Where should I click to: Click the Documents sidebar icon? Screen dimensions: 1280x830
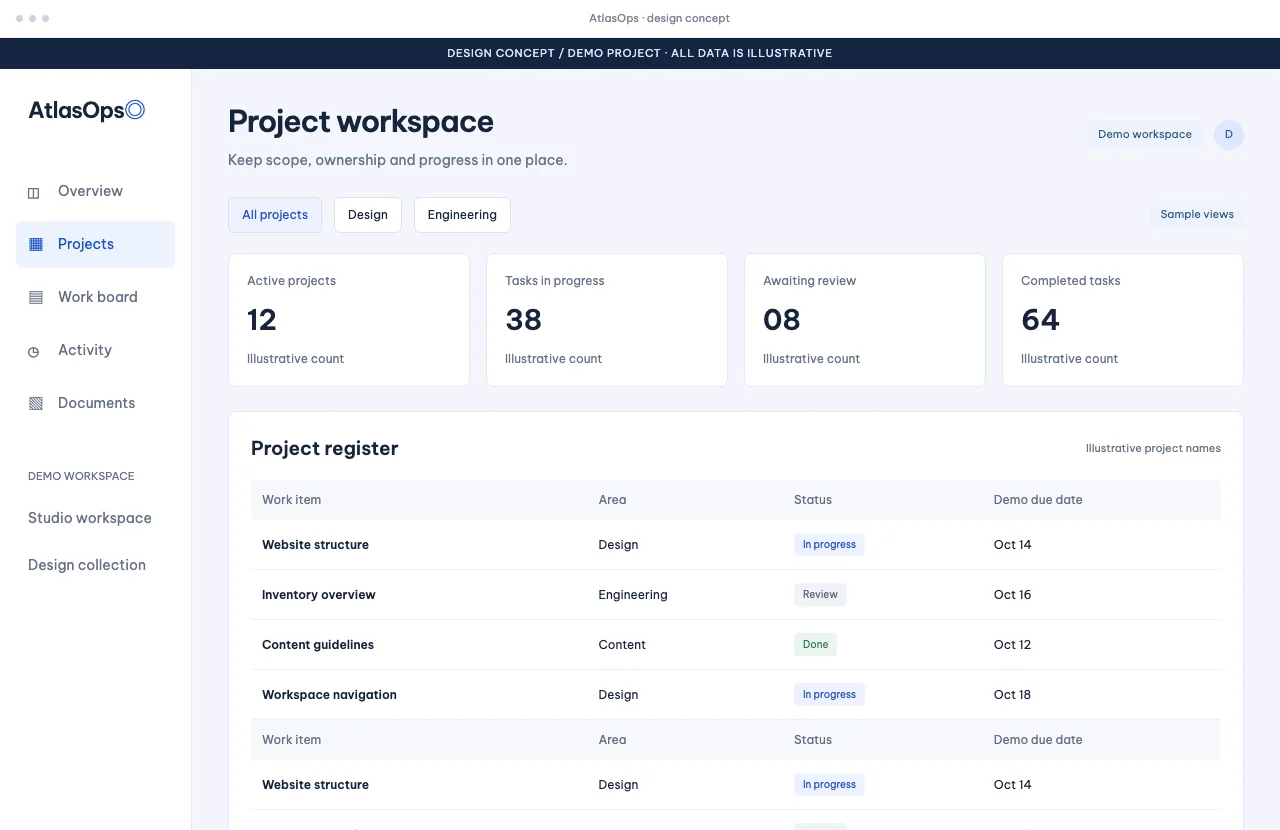[x=36, y=403]
